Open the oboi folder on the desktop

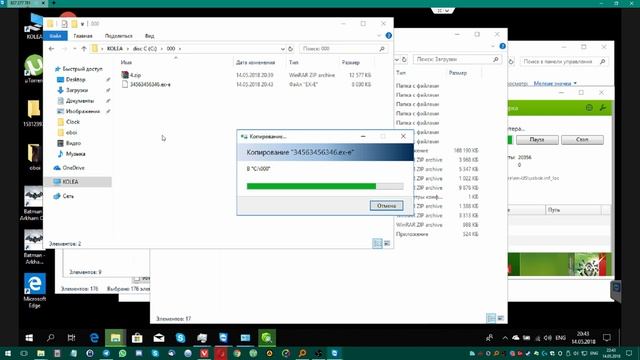pos(34,157)
